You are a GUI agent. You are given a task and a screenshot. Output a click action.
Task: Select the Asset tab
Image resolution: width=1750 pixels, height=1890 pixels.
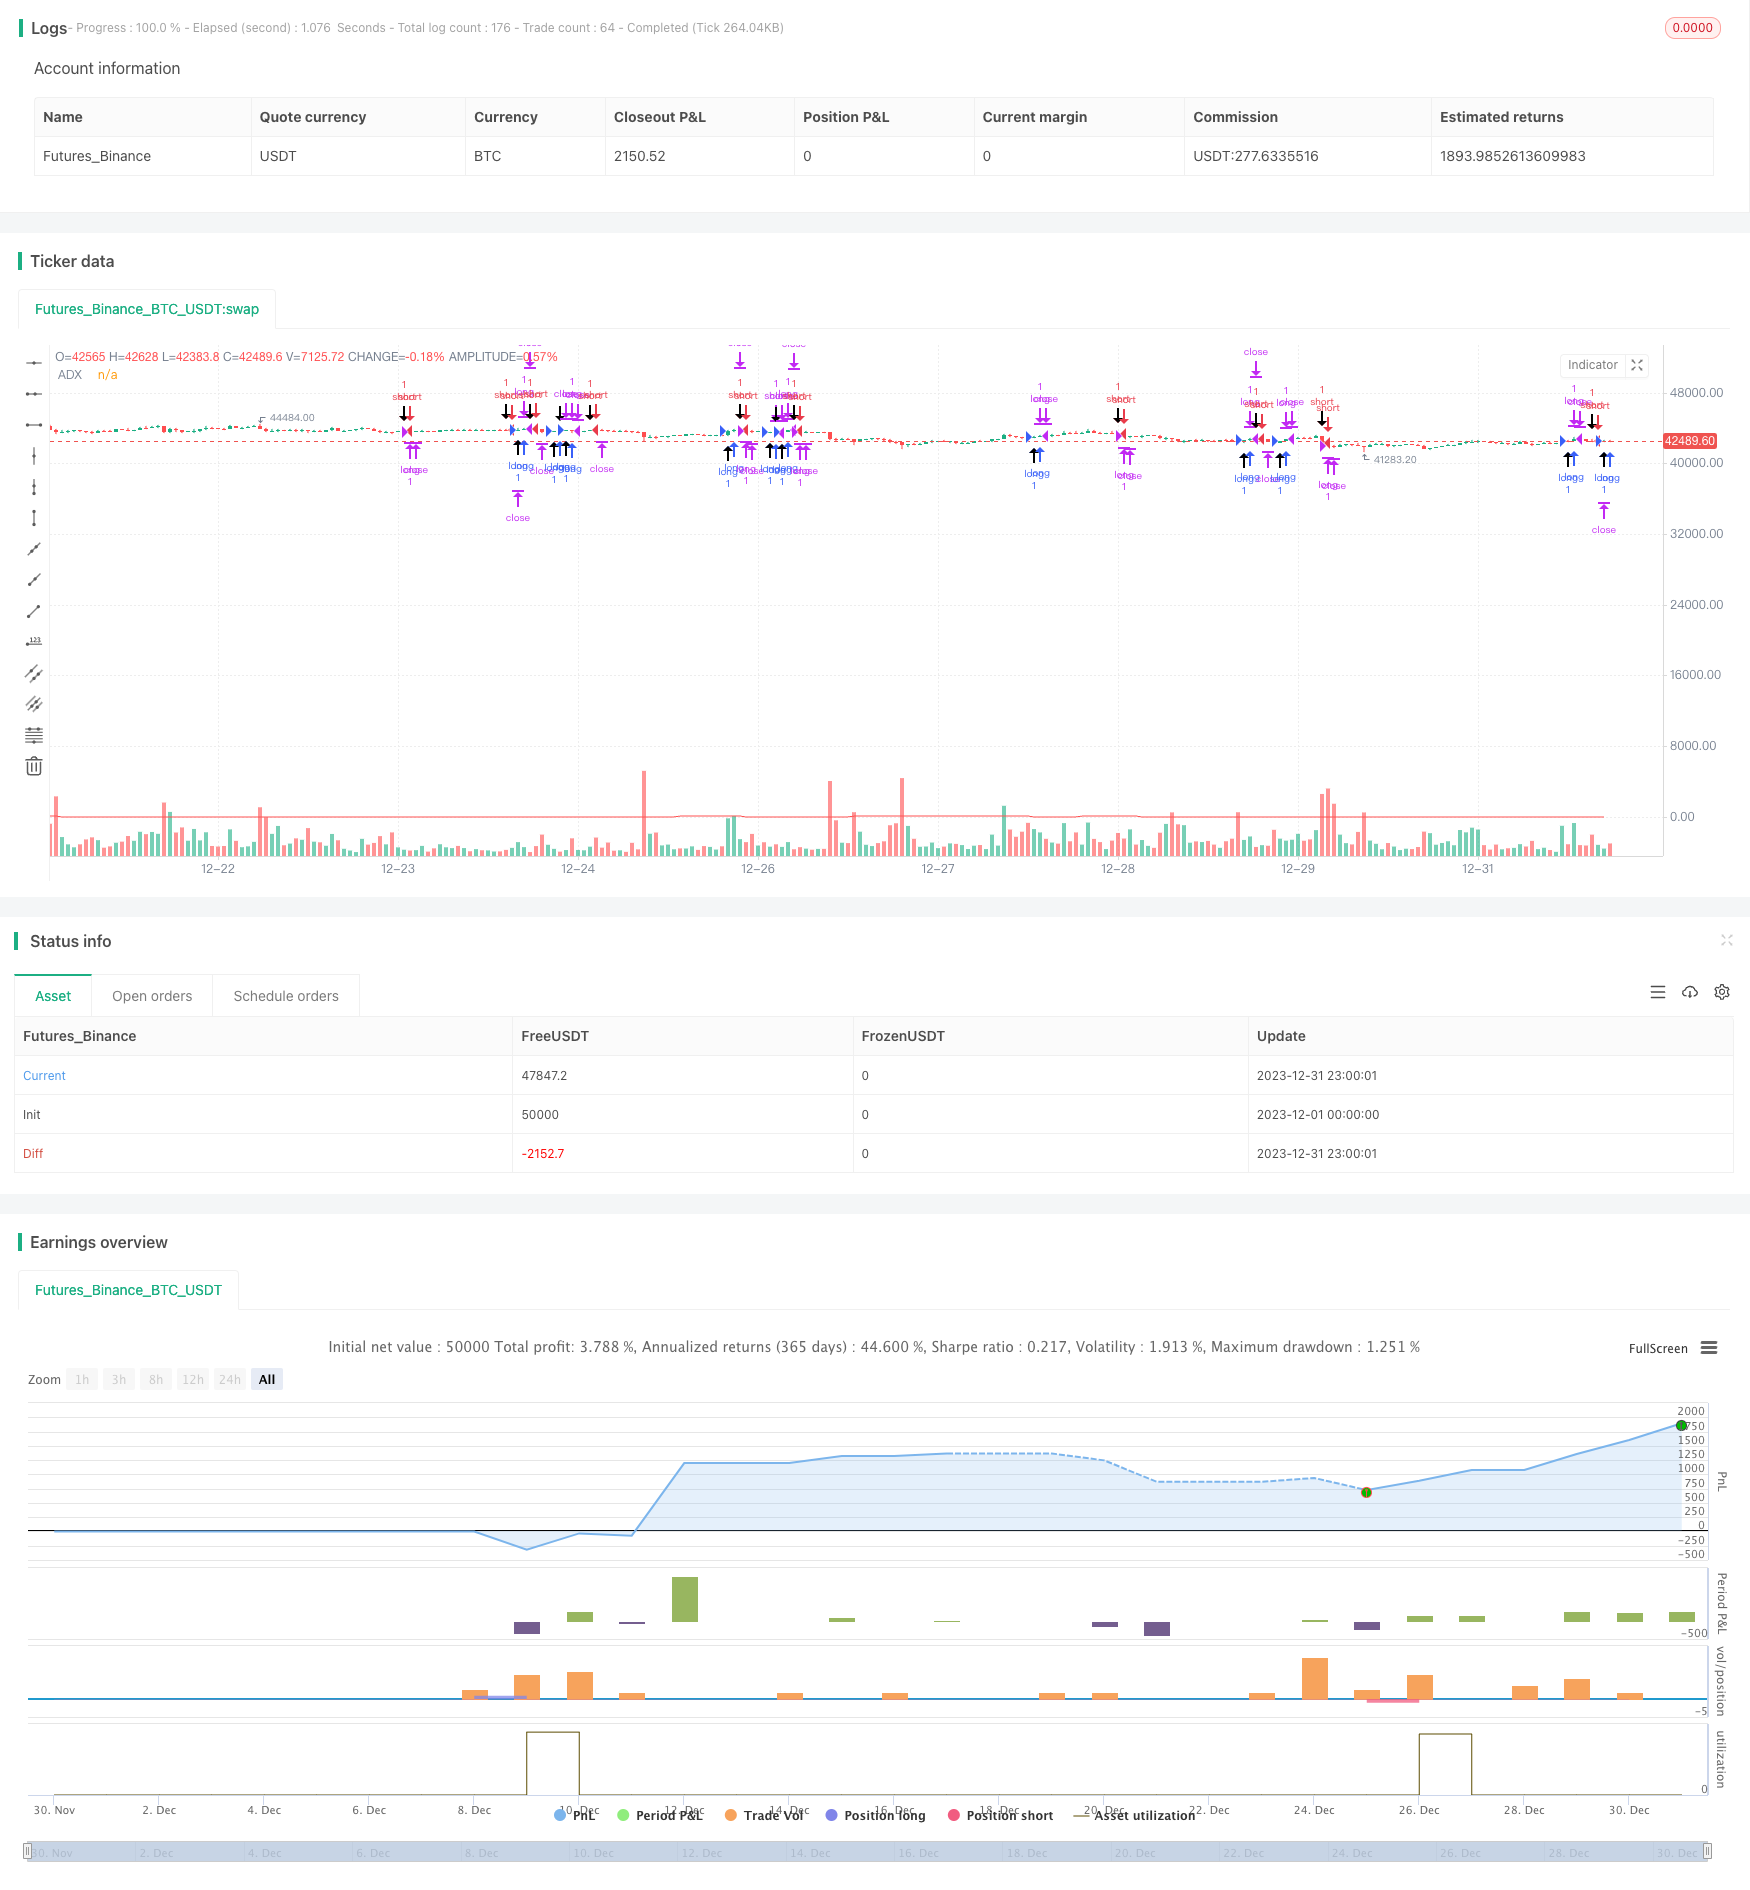[x=53, y=996]
